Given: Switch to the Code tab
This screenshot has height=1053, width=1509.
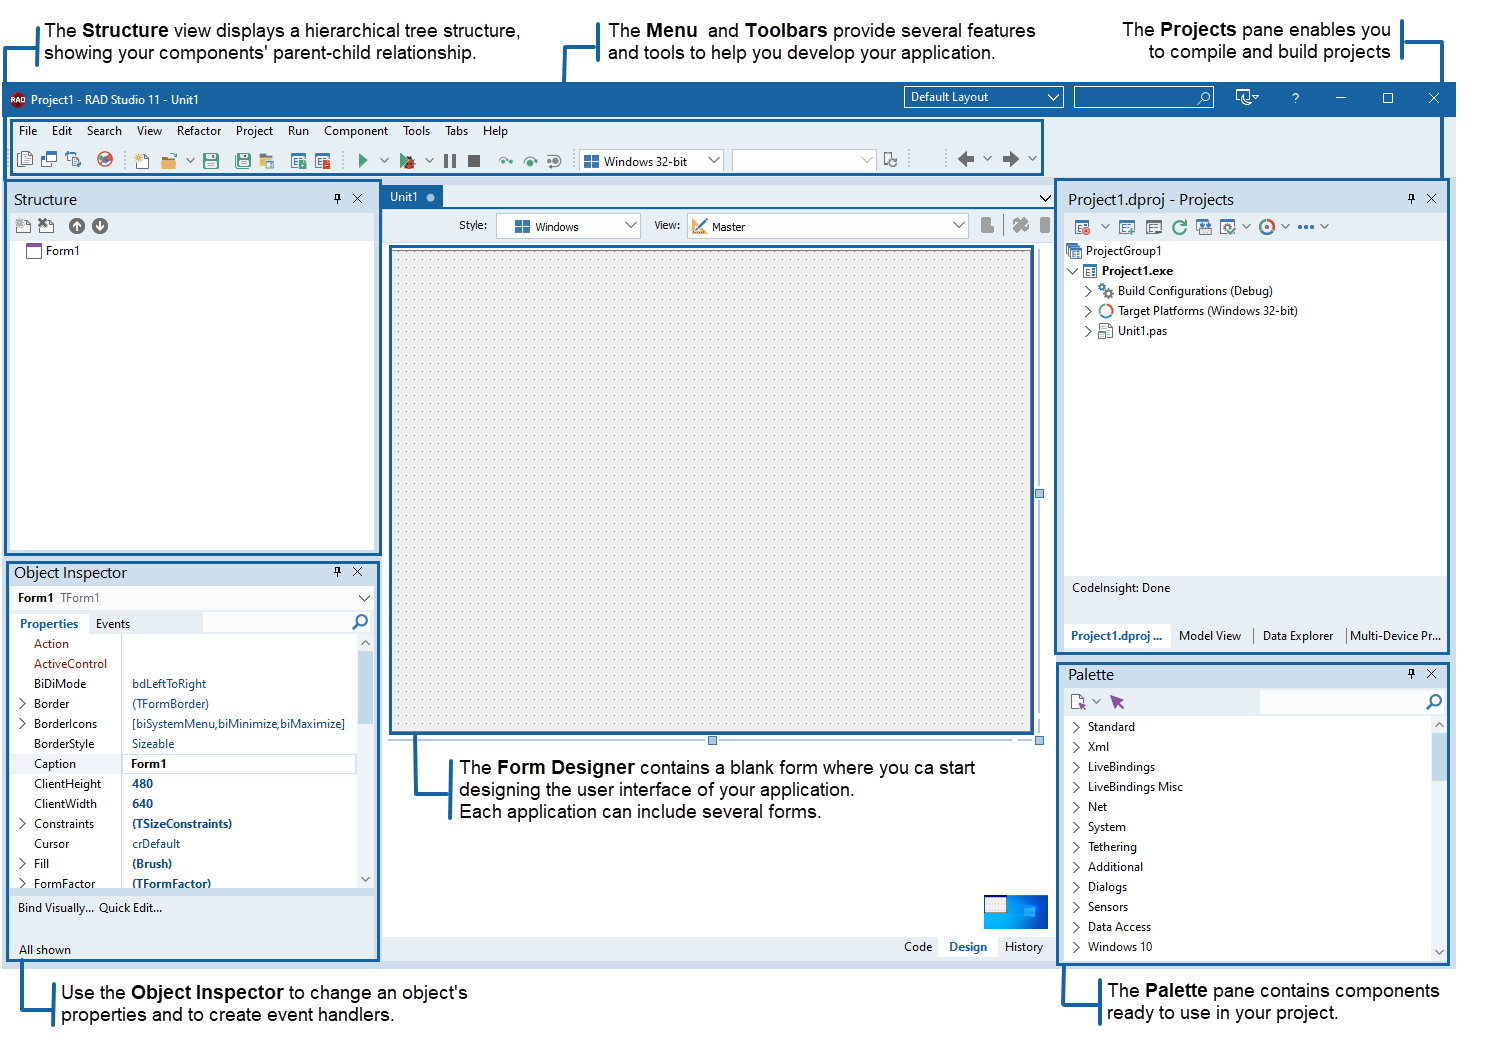Looking at the screenshot, I should pos(918,947).
